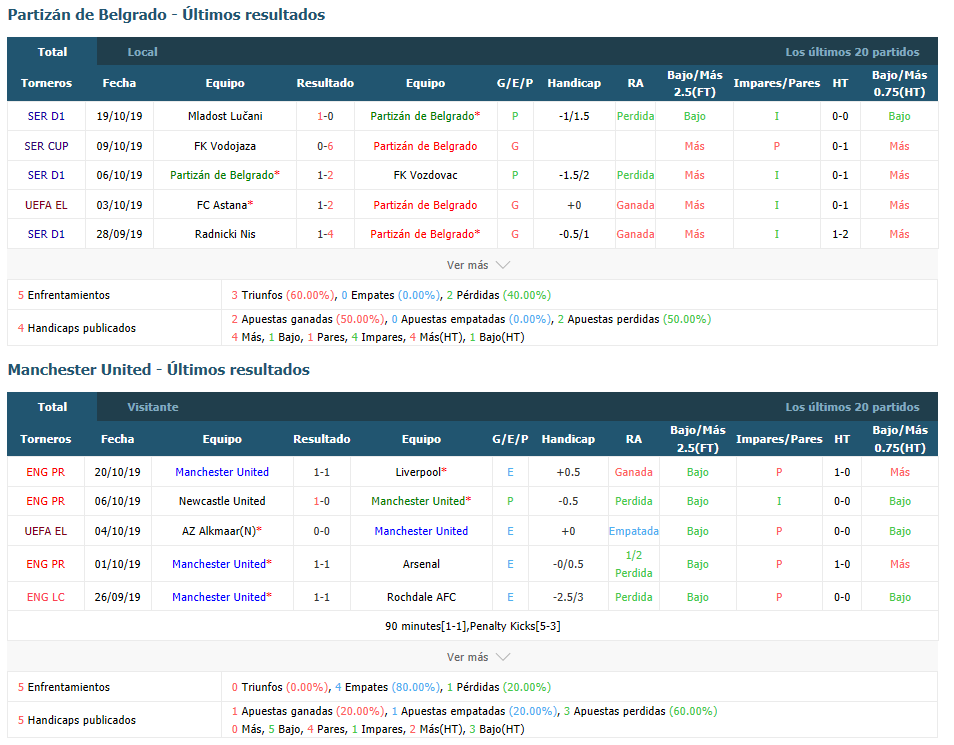Viewport: 954px width, 745px height.
Task: Click the 'Empatada' RA cell
Action: 633,531
